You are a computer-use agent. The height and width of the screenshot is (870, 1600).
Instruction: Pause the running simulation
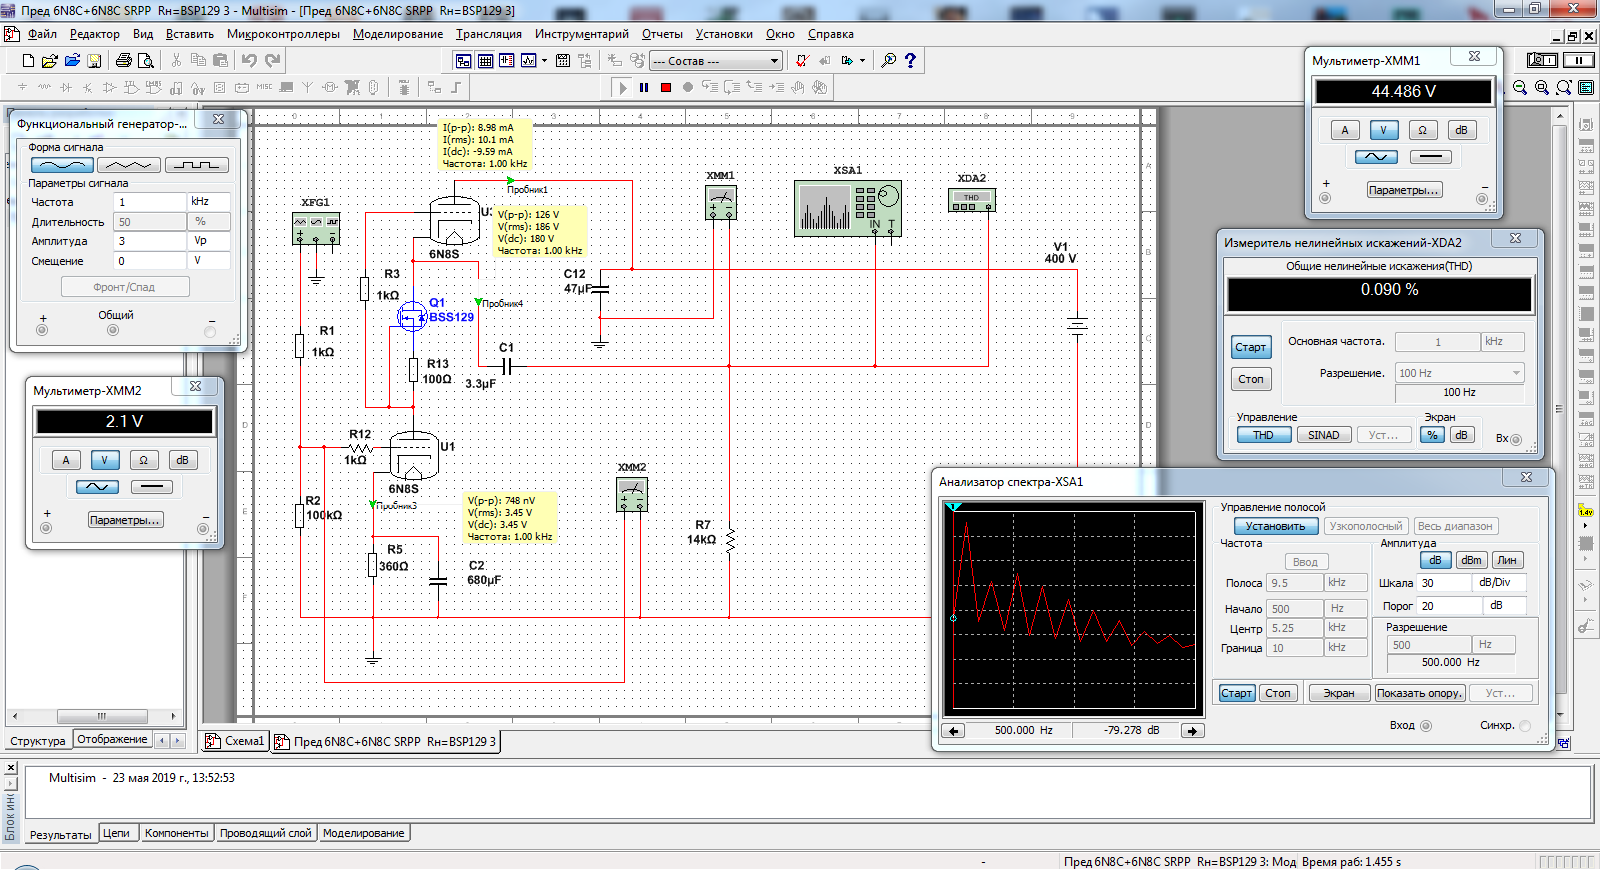tap(643, 87)
